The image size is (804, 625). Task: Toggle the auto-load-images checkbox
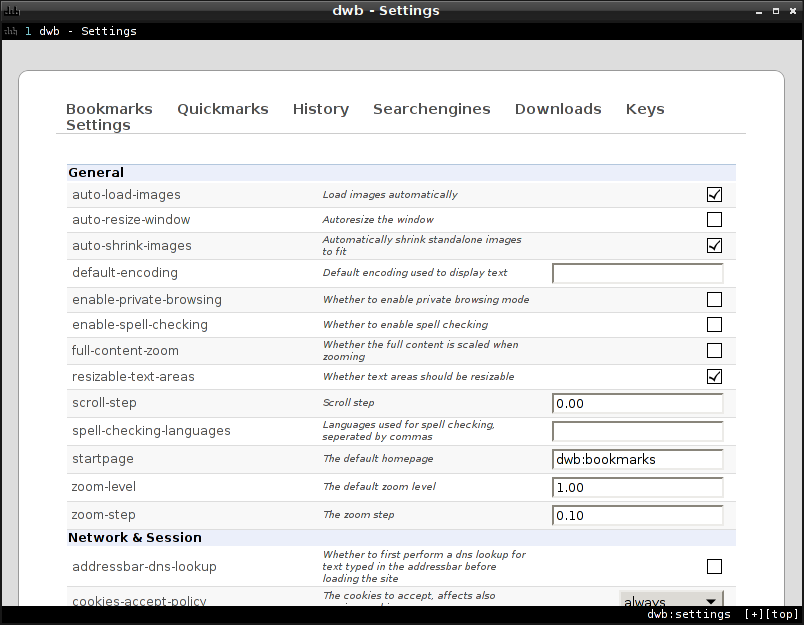click(x=714, y=194)
